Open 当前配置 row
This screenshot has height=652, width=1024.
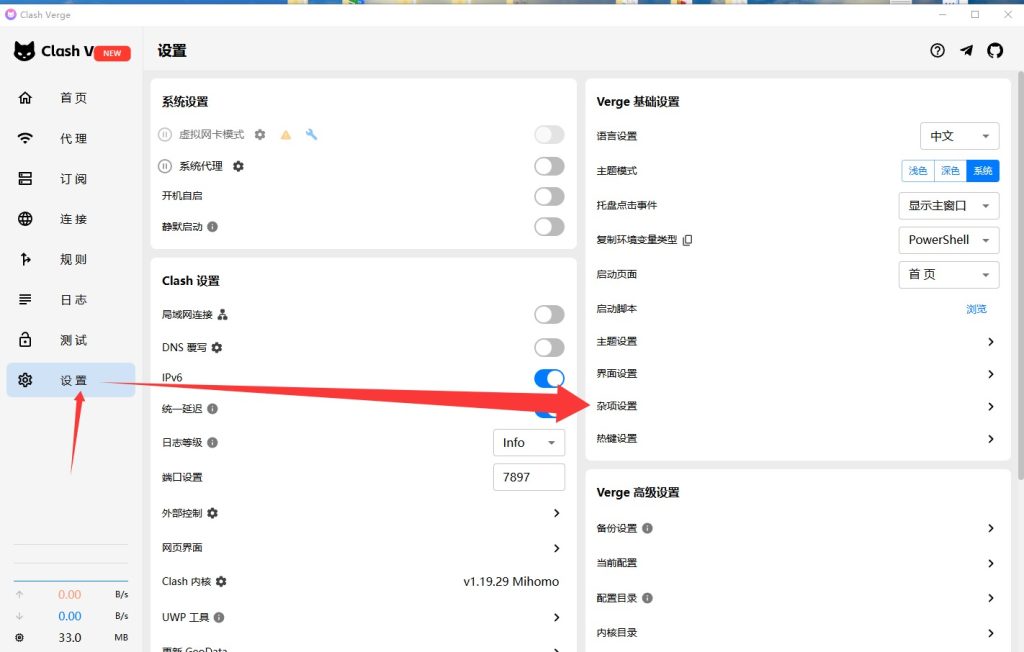(x=797, y=563)
